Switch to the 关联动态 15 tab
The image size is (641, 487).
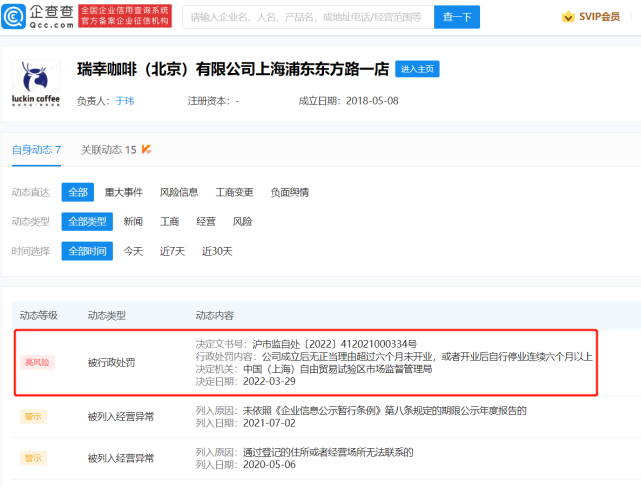pos(108,150)
